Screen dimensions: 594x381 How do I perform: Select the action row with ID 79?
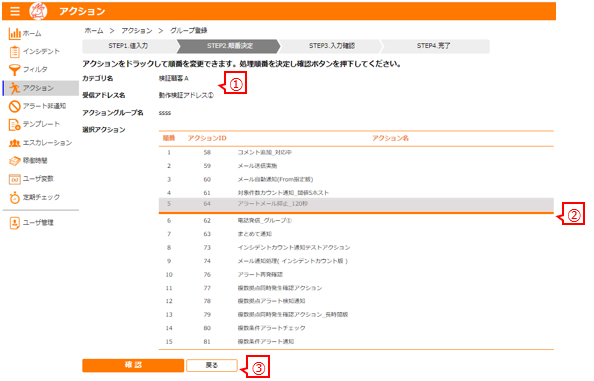pyautogui.click(x=356, y=315)
